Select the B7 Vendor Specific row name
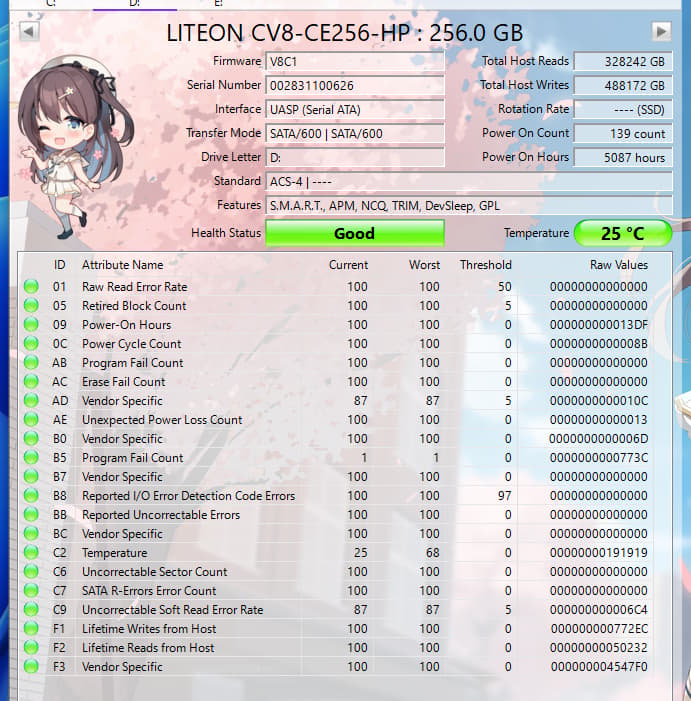The height and width of the screenshot is (701, 691). click(122, 477)
